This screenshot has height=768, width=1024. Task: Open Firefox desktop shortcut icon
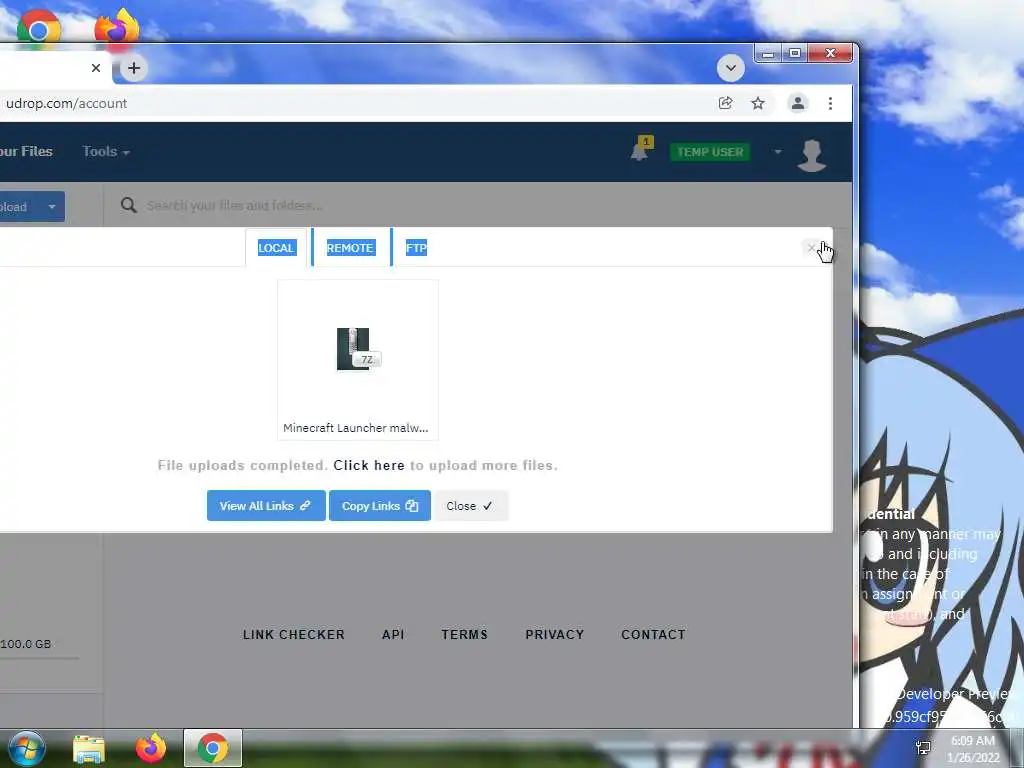click(x=117, y=27)
